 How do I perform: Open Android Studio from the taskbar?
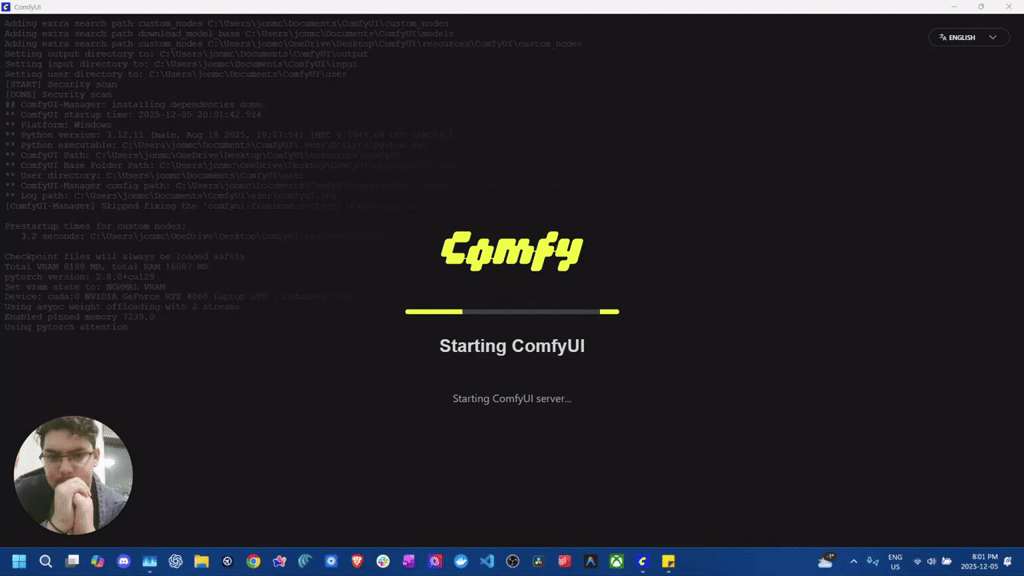coord(589,561)
